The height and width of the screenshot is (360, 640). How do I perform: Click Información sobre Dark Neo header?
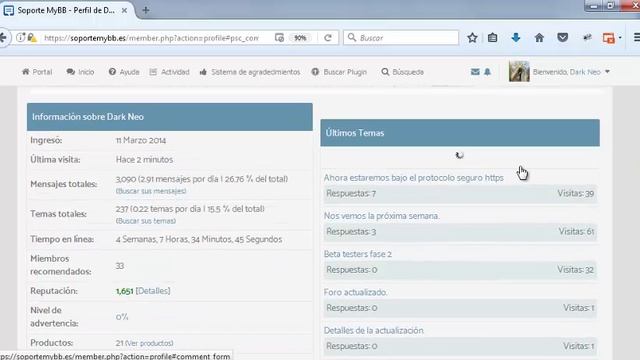170,117
